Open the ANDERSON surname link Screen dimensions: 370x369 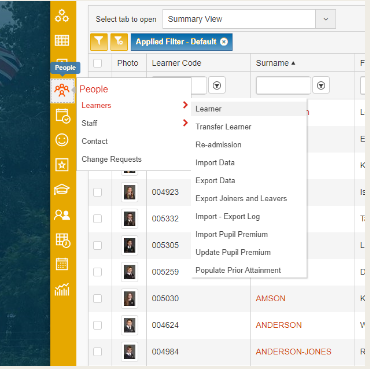click(x=279, y=325)
